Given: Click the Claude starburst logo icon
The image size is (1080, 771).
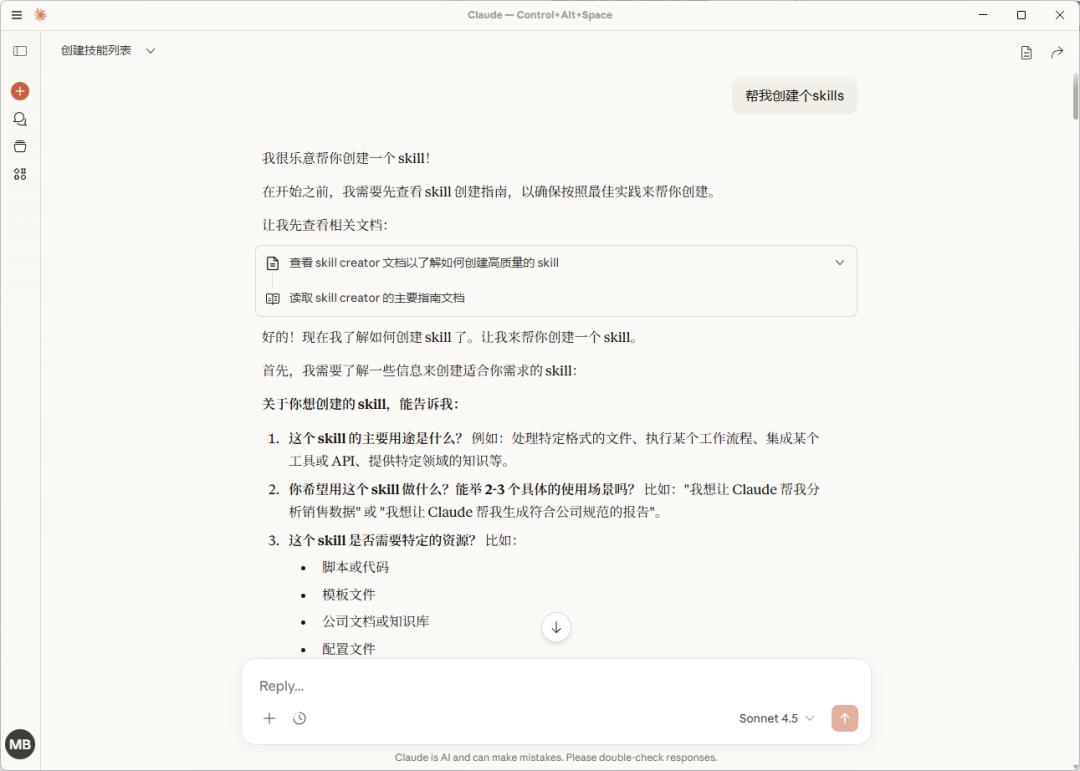Looking at the screenshot, I should [40, 15].
